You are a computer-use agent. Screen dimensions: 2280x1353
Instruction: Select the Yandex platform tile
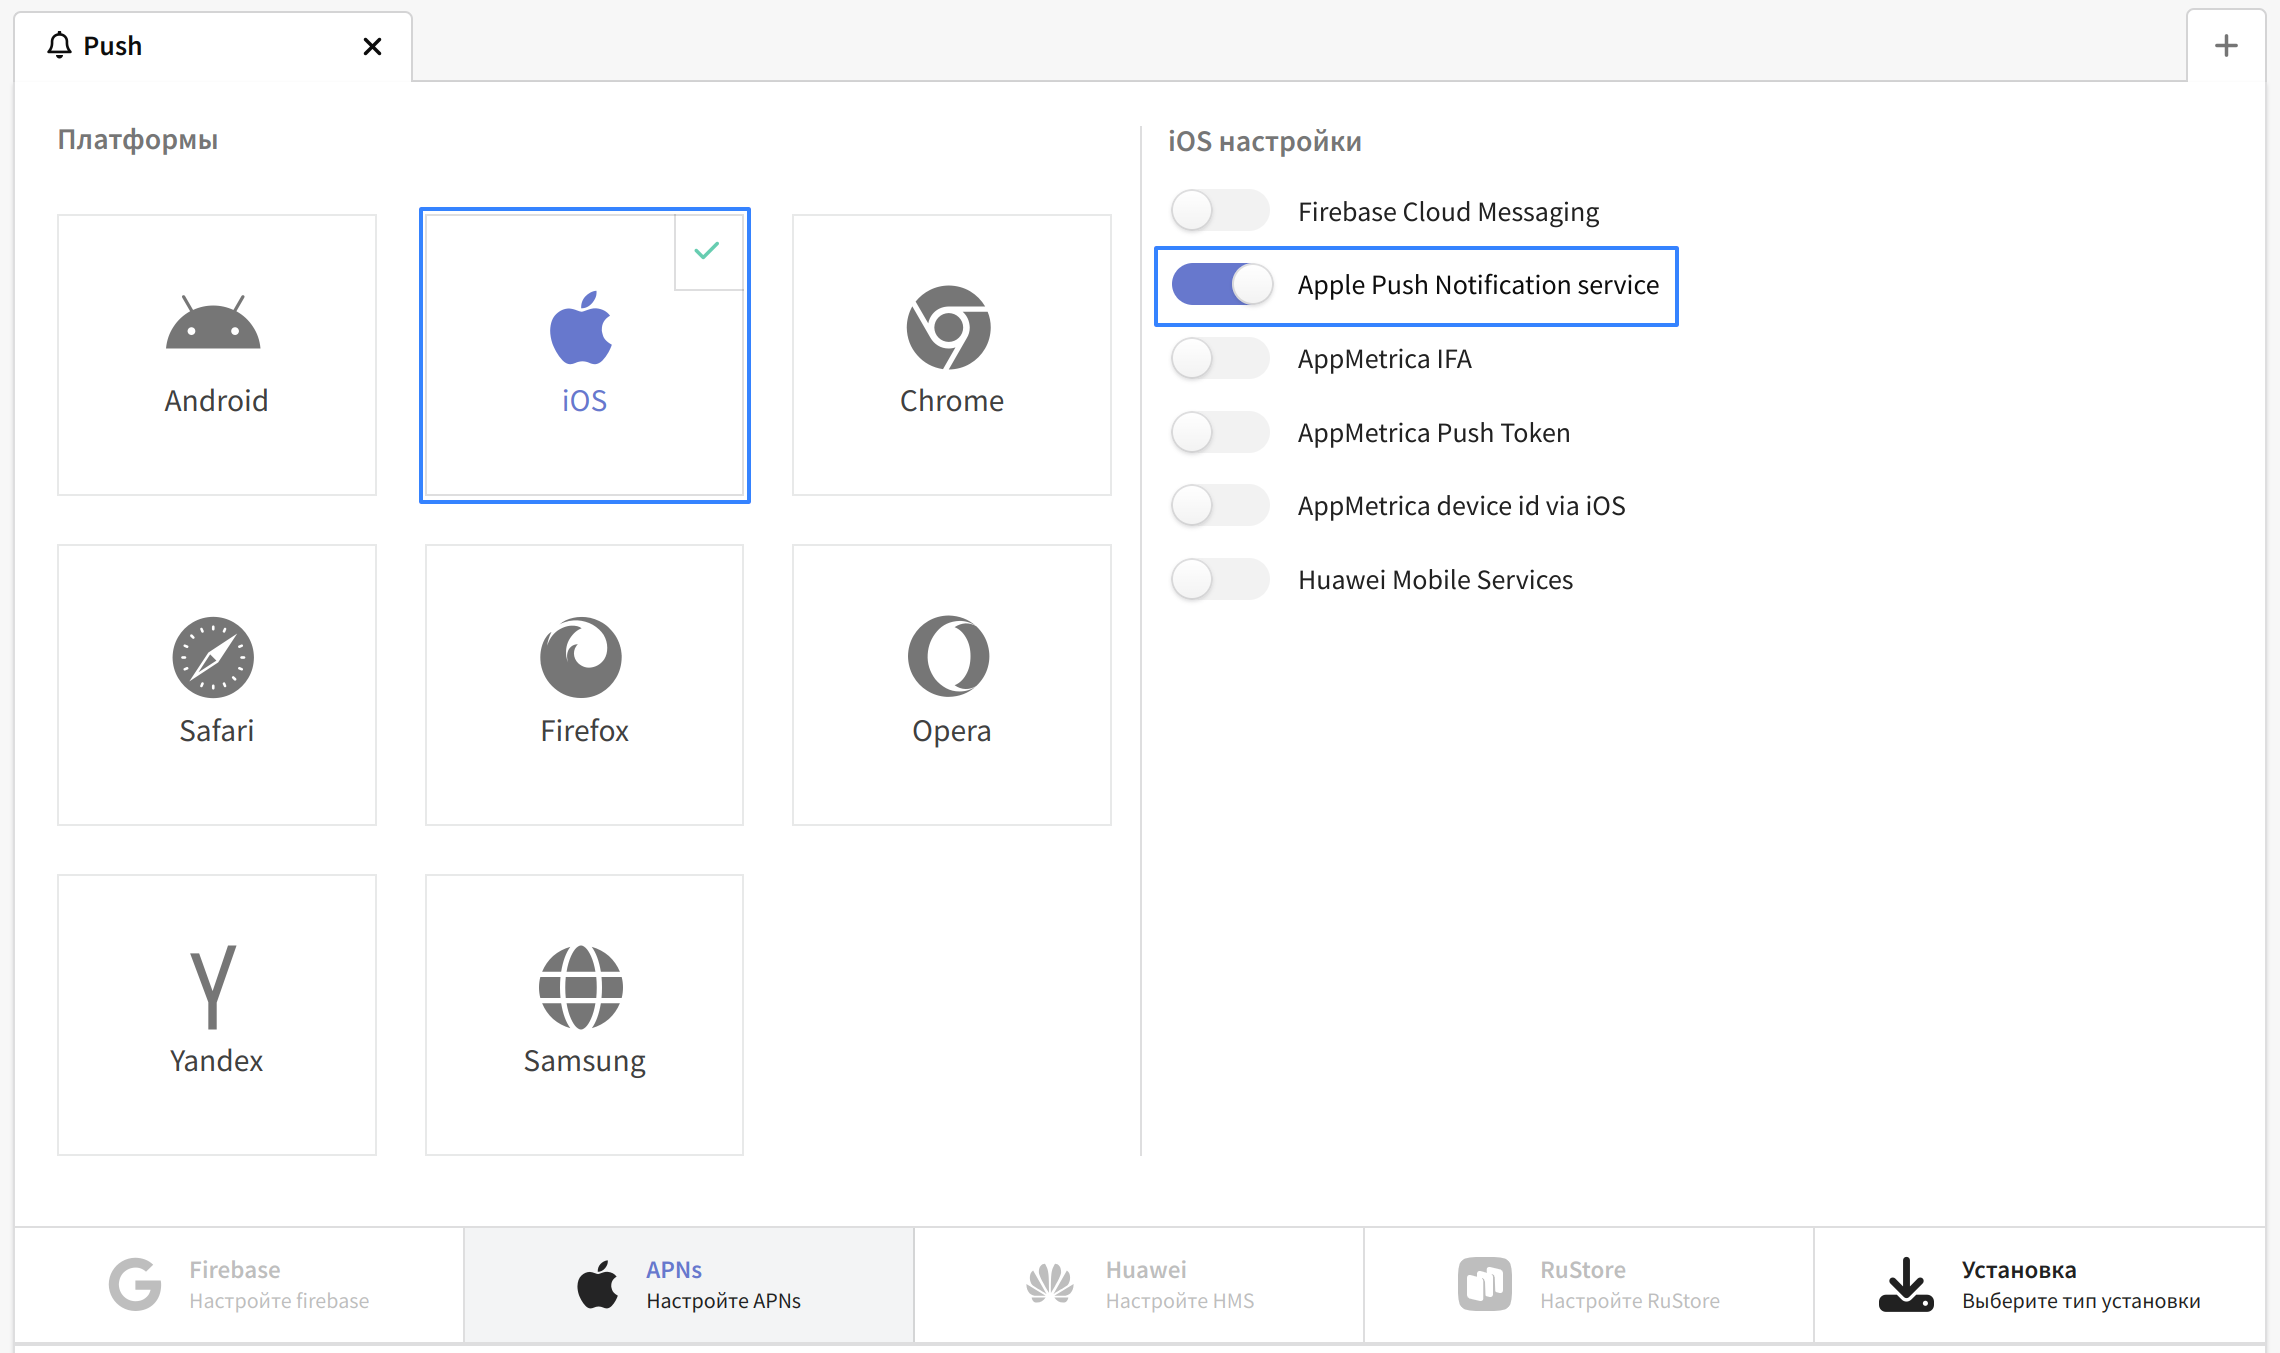[216, 1014]
